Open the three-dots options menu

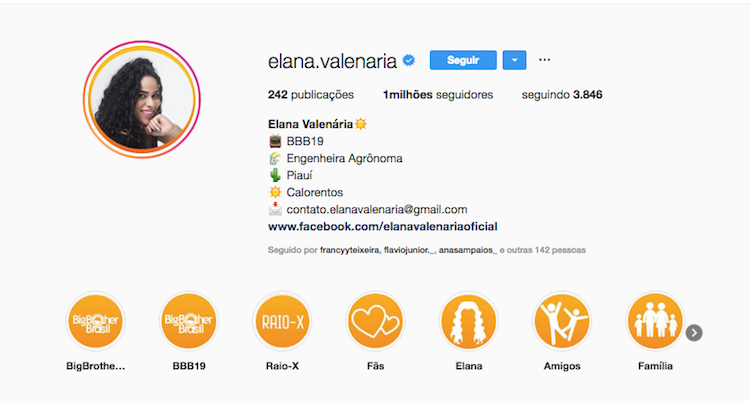[544, 60]
